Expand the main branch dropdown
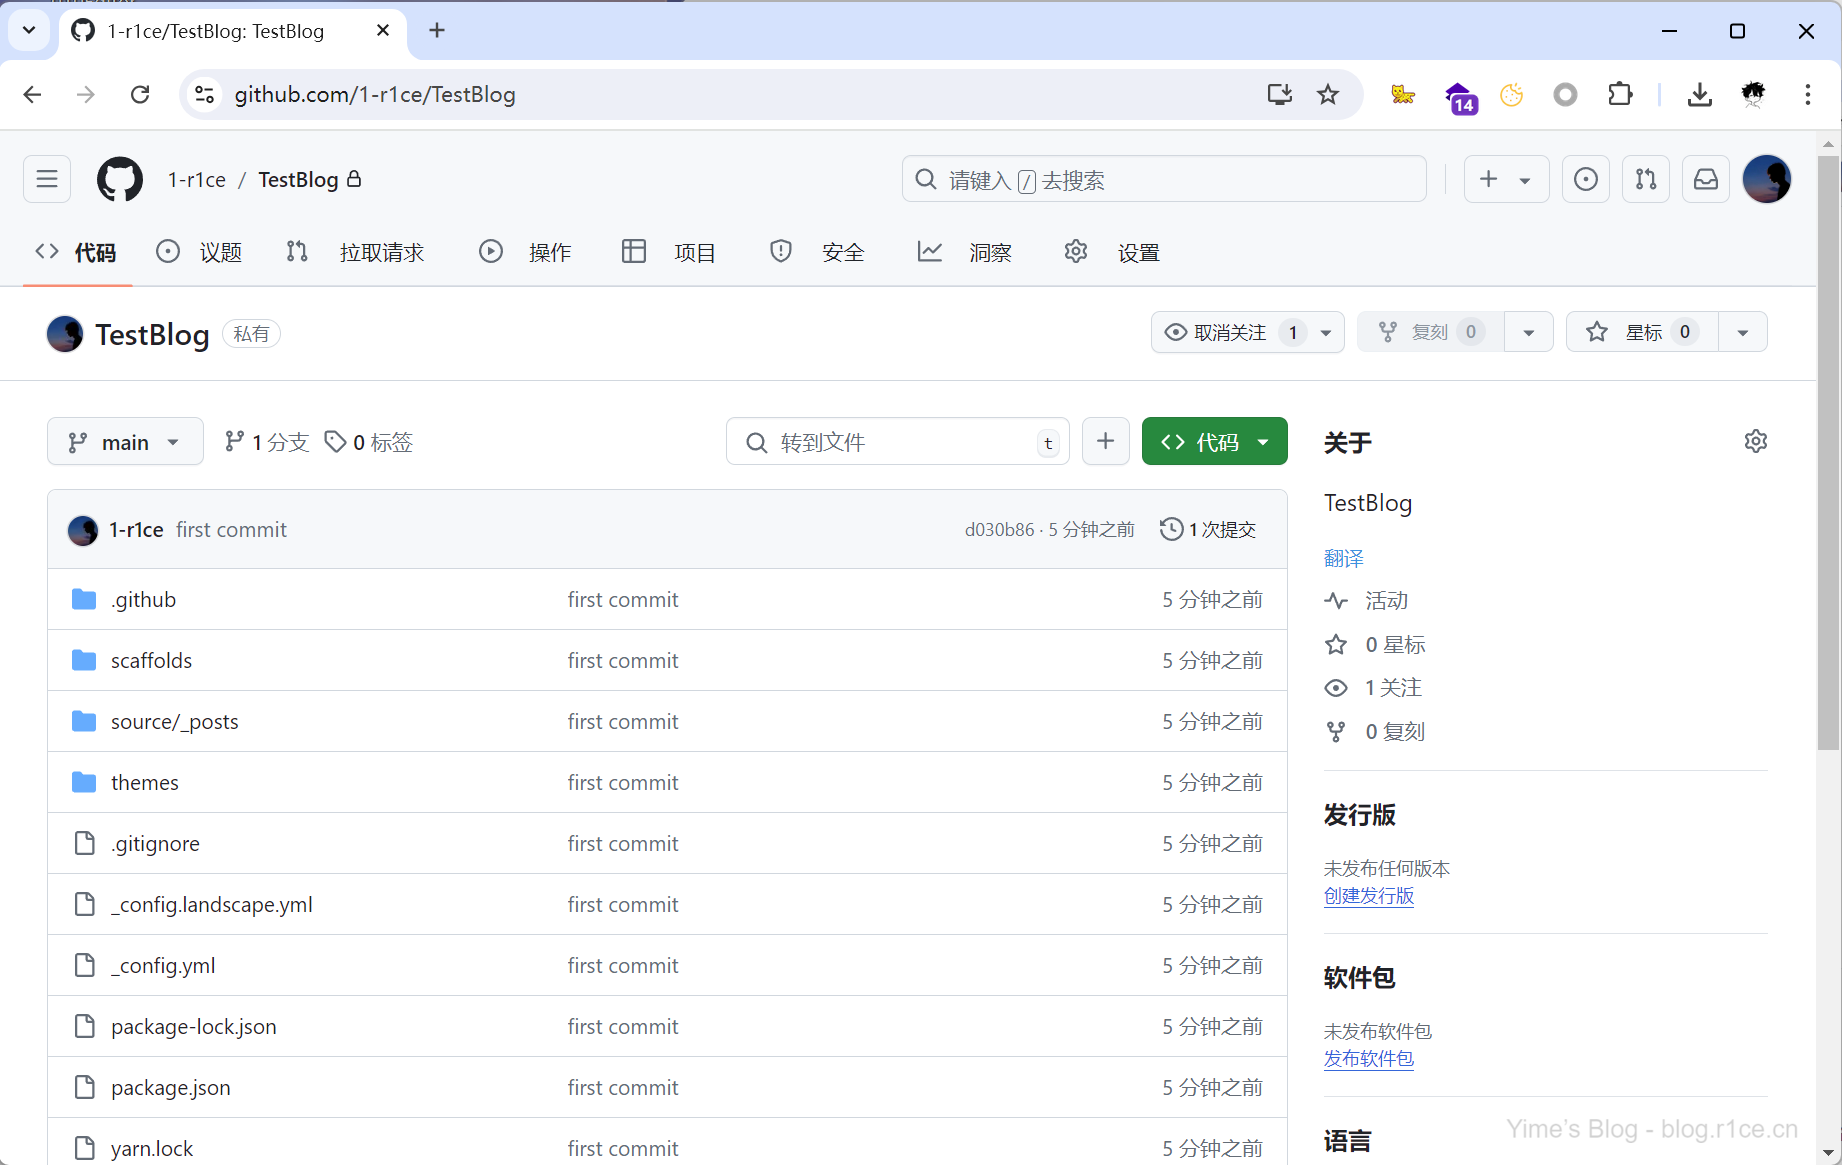 click(x=125, y=442)
